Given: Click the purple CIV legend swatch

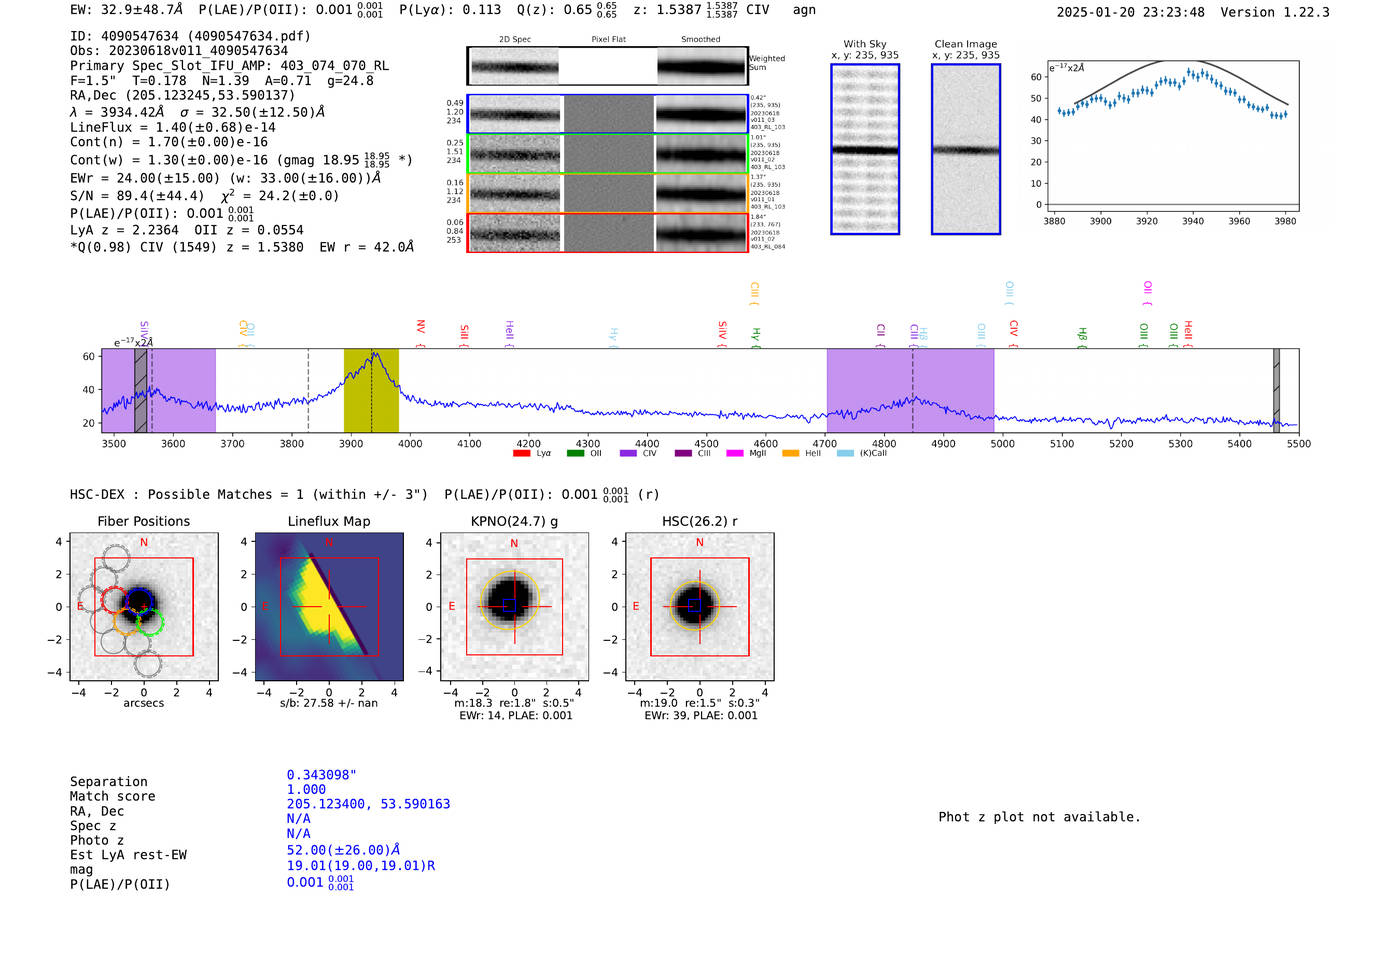Looking at the screenshot, I should [628, 453].
